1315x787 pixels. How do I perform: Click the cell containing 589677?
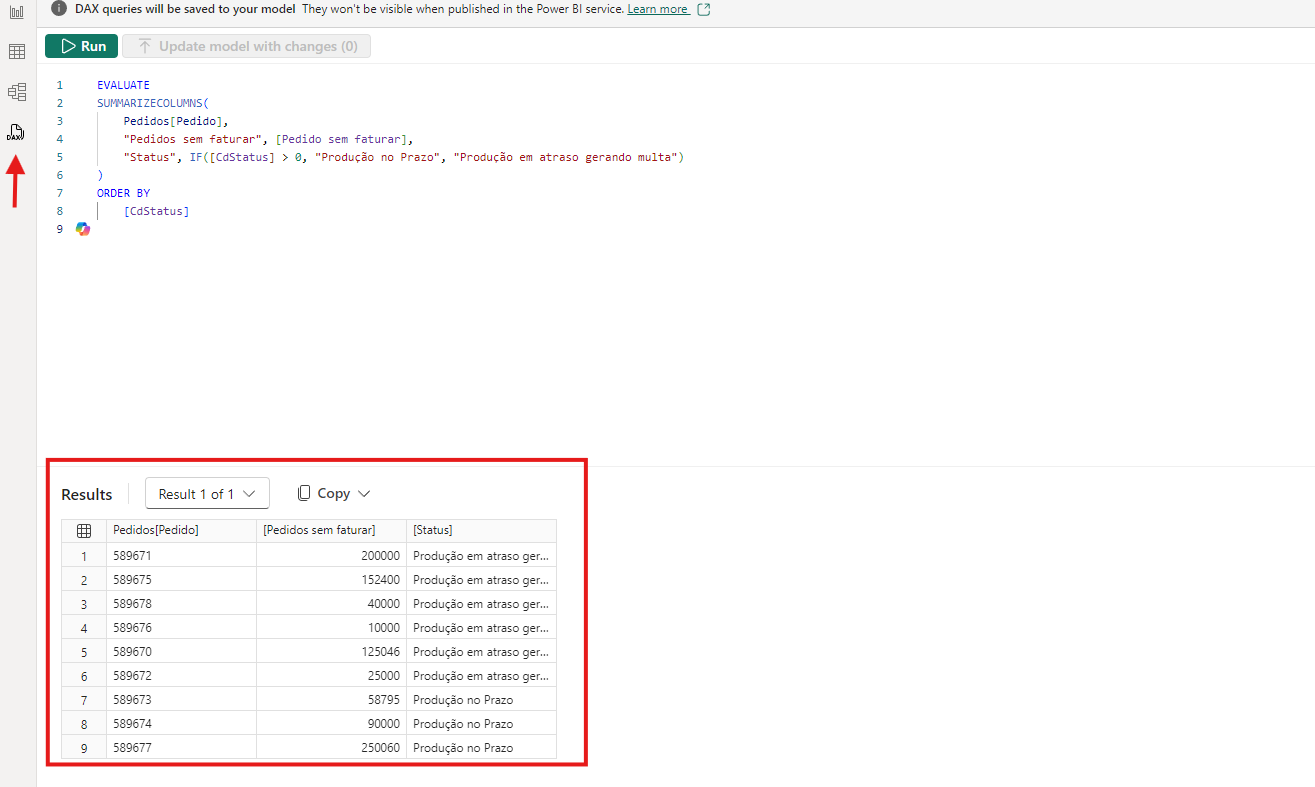(180, 748)
